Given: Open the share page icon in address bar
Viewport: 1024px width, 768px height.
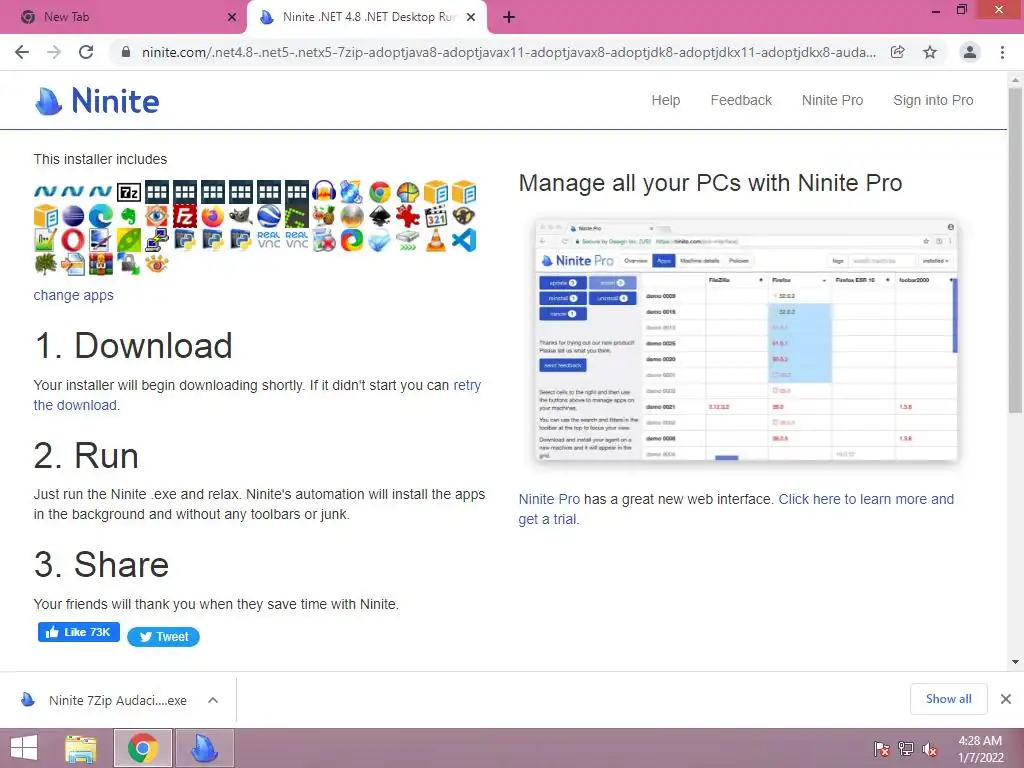Looking at the screenshot, I should [x=898, y=52].
